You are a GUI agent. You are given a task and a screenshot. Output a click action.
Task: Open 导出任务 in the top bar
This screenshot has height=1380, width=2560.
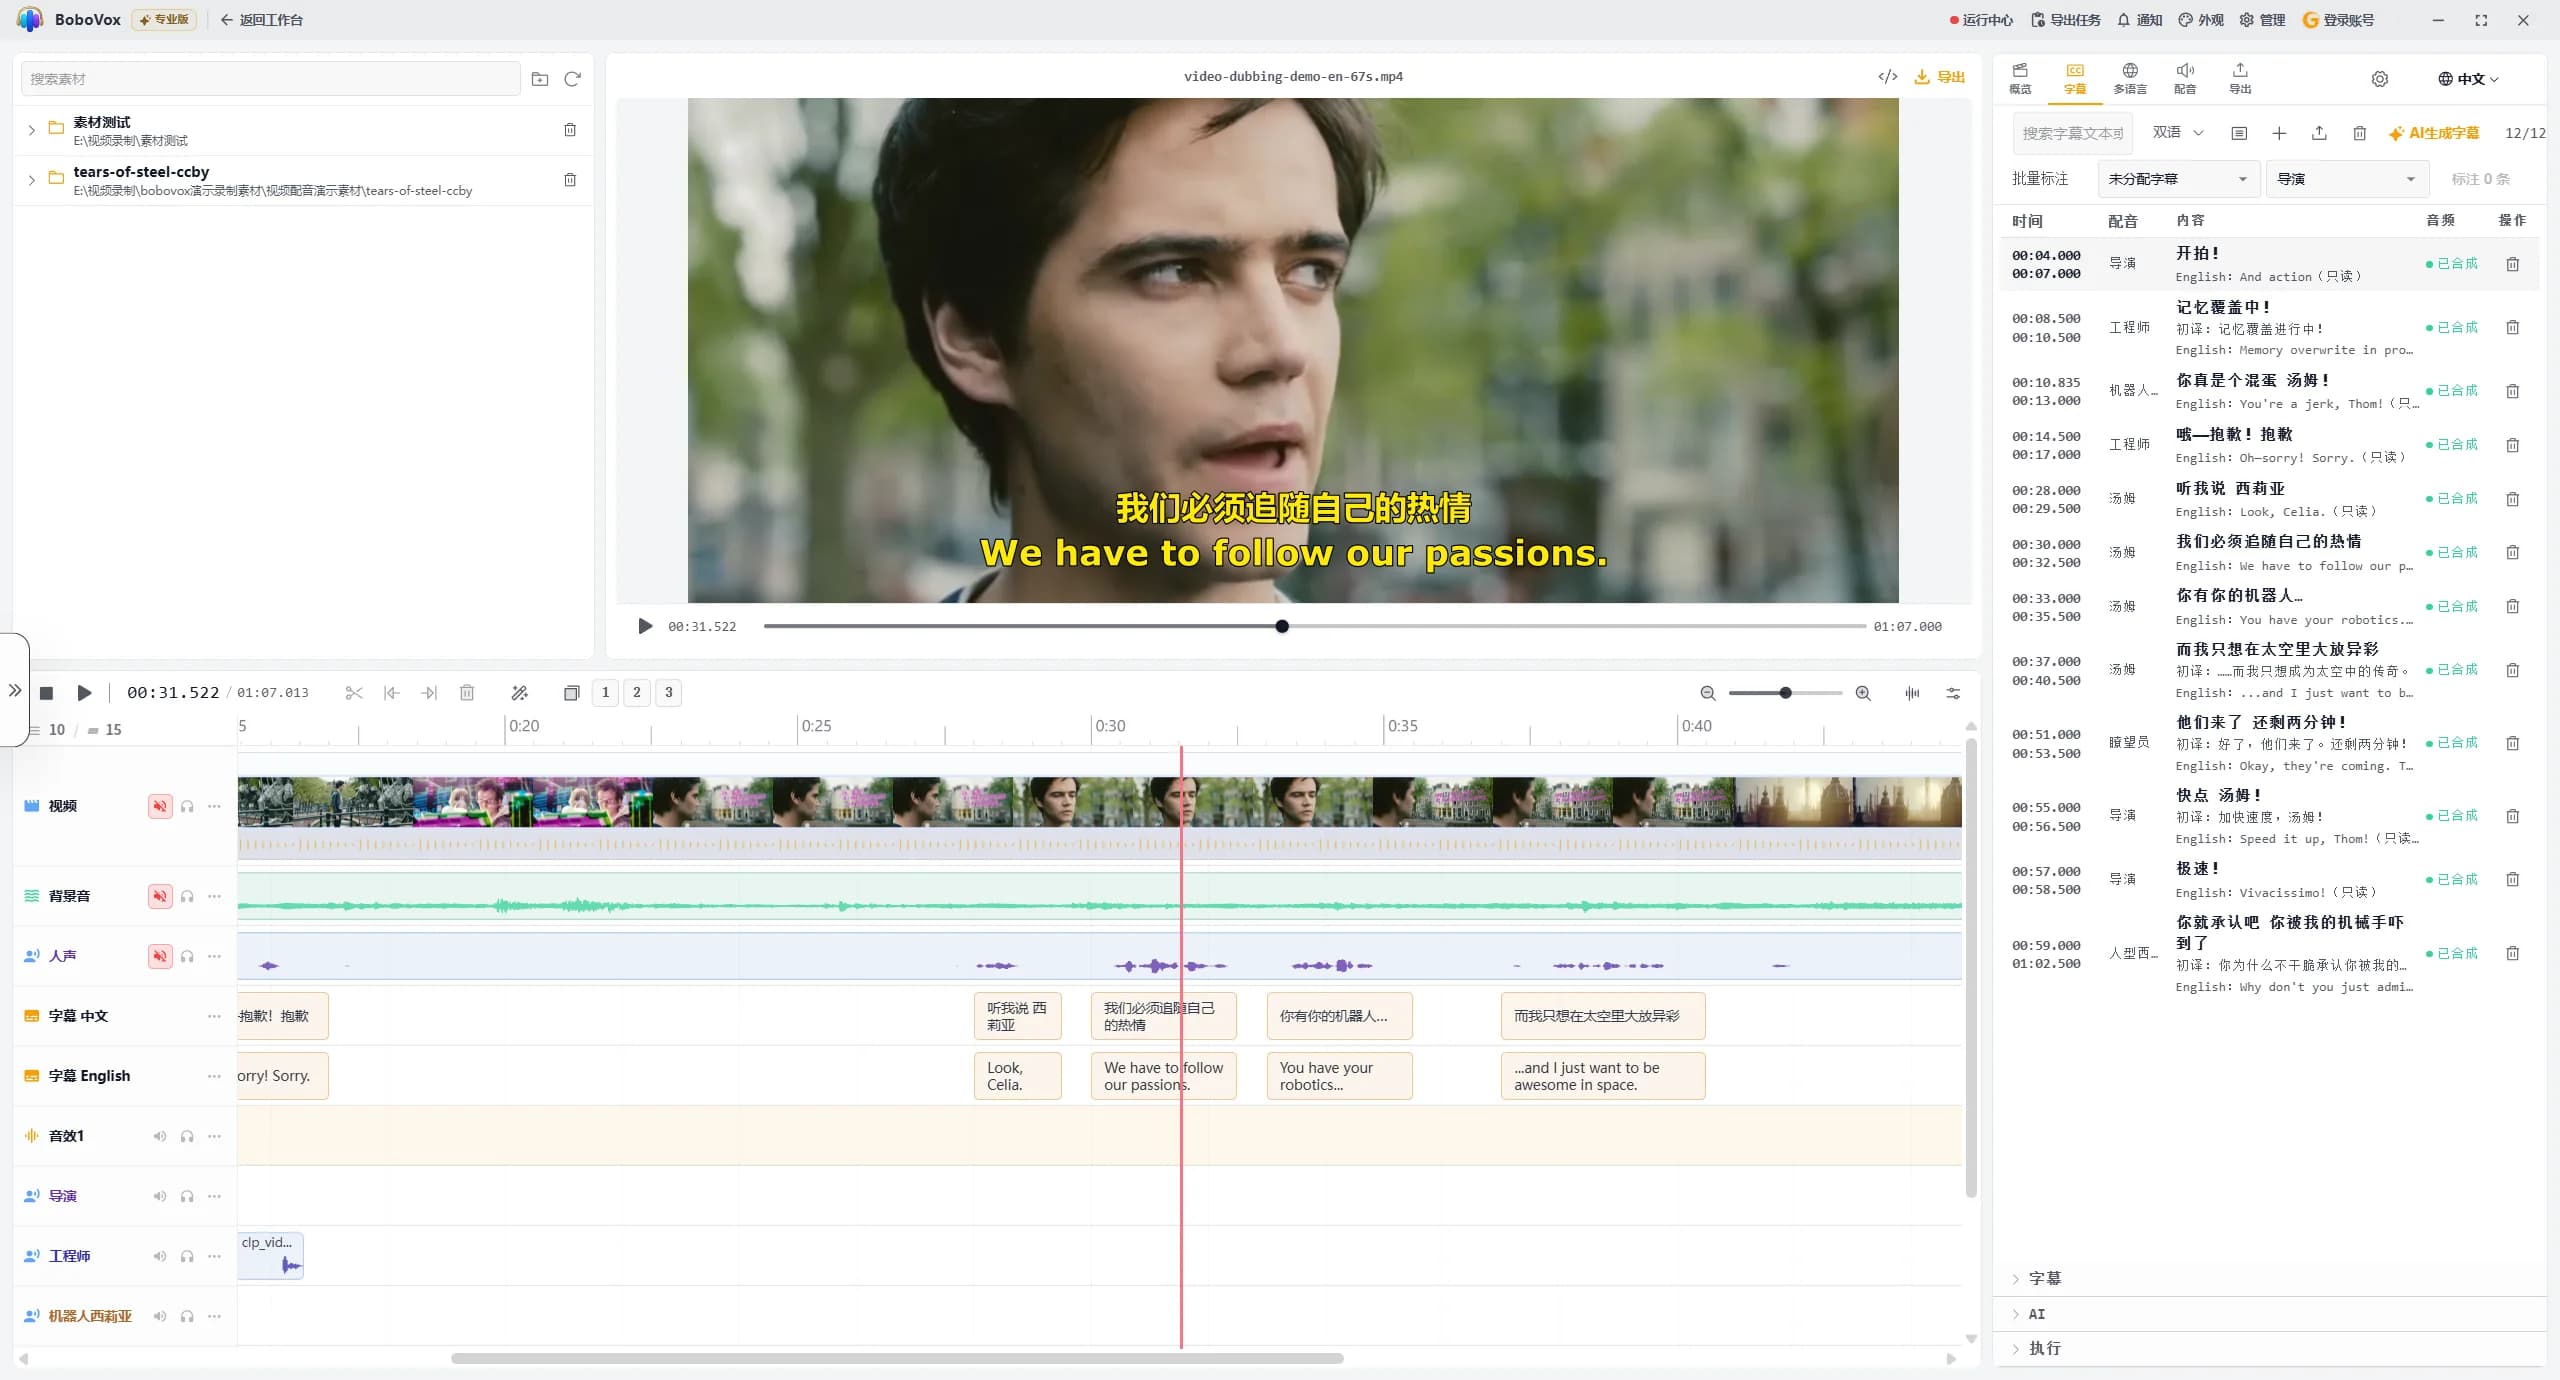[2065, 20]
